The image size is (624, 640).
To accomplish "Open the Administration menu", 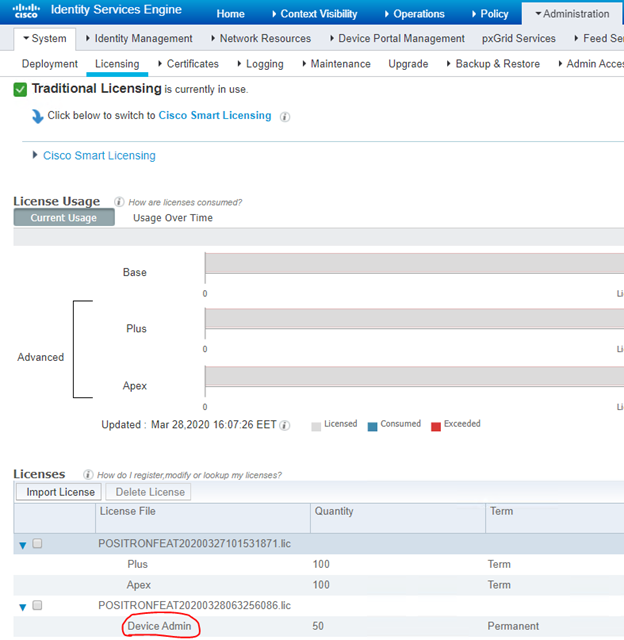I will (x=572, y=14).
